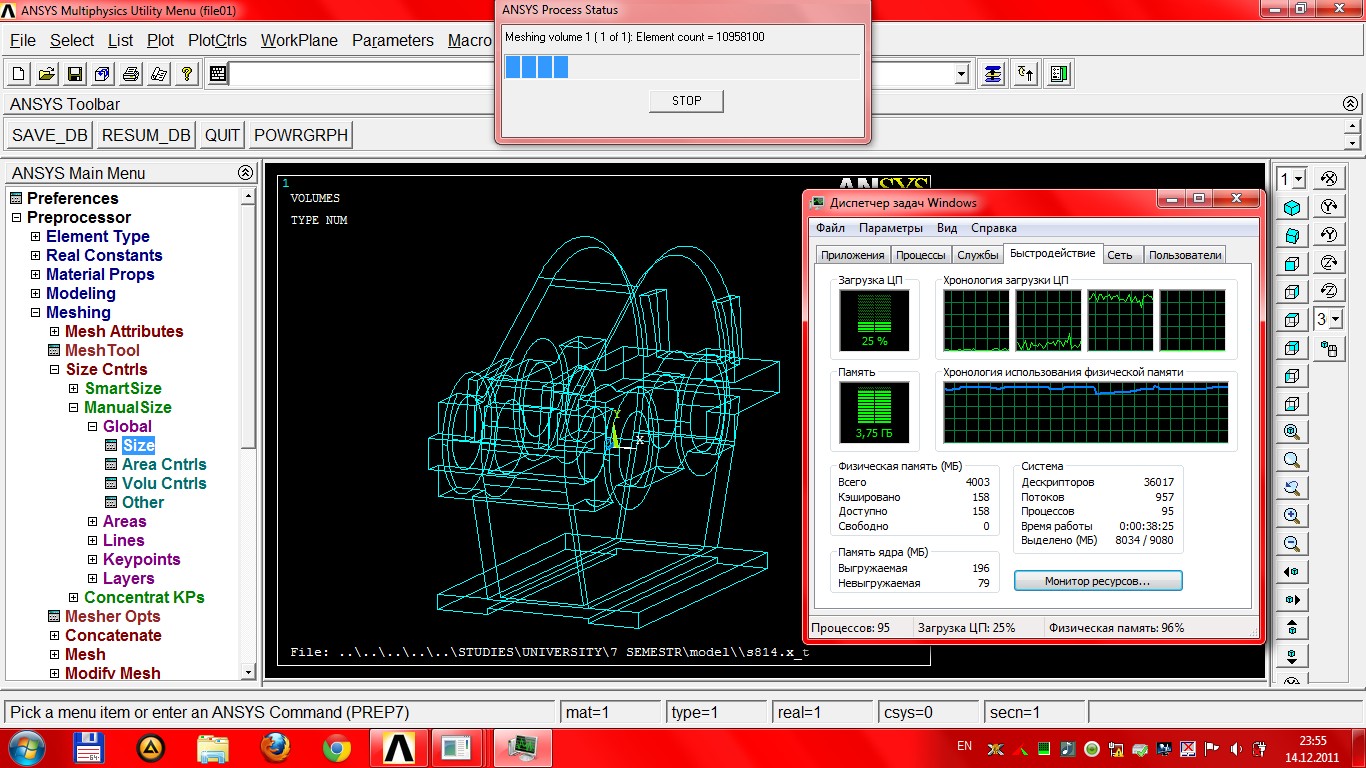Open Google Chrome from the taskbar

coord(337,748)
